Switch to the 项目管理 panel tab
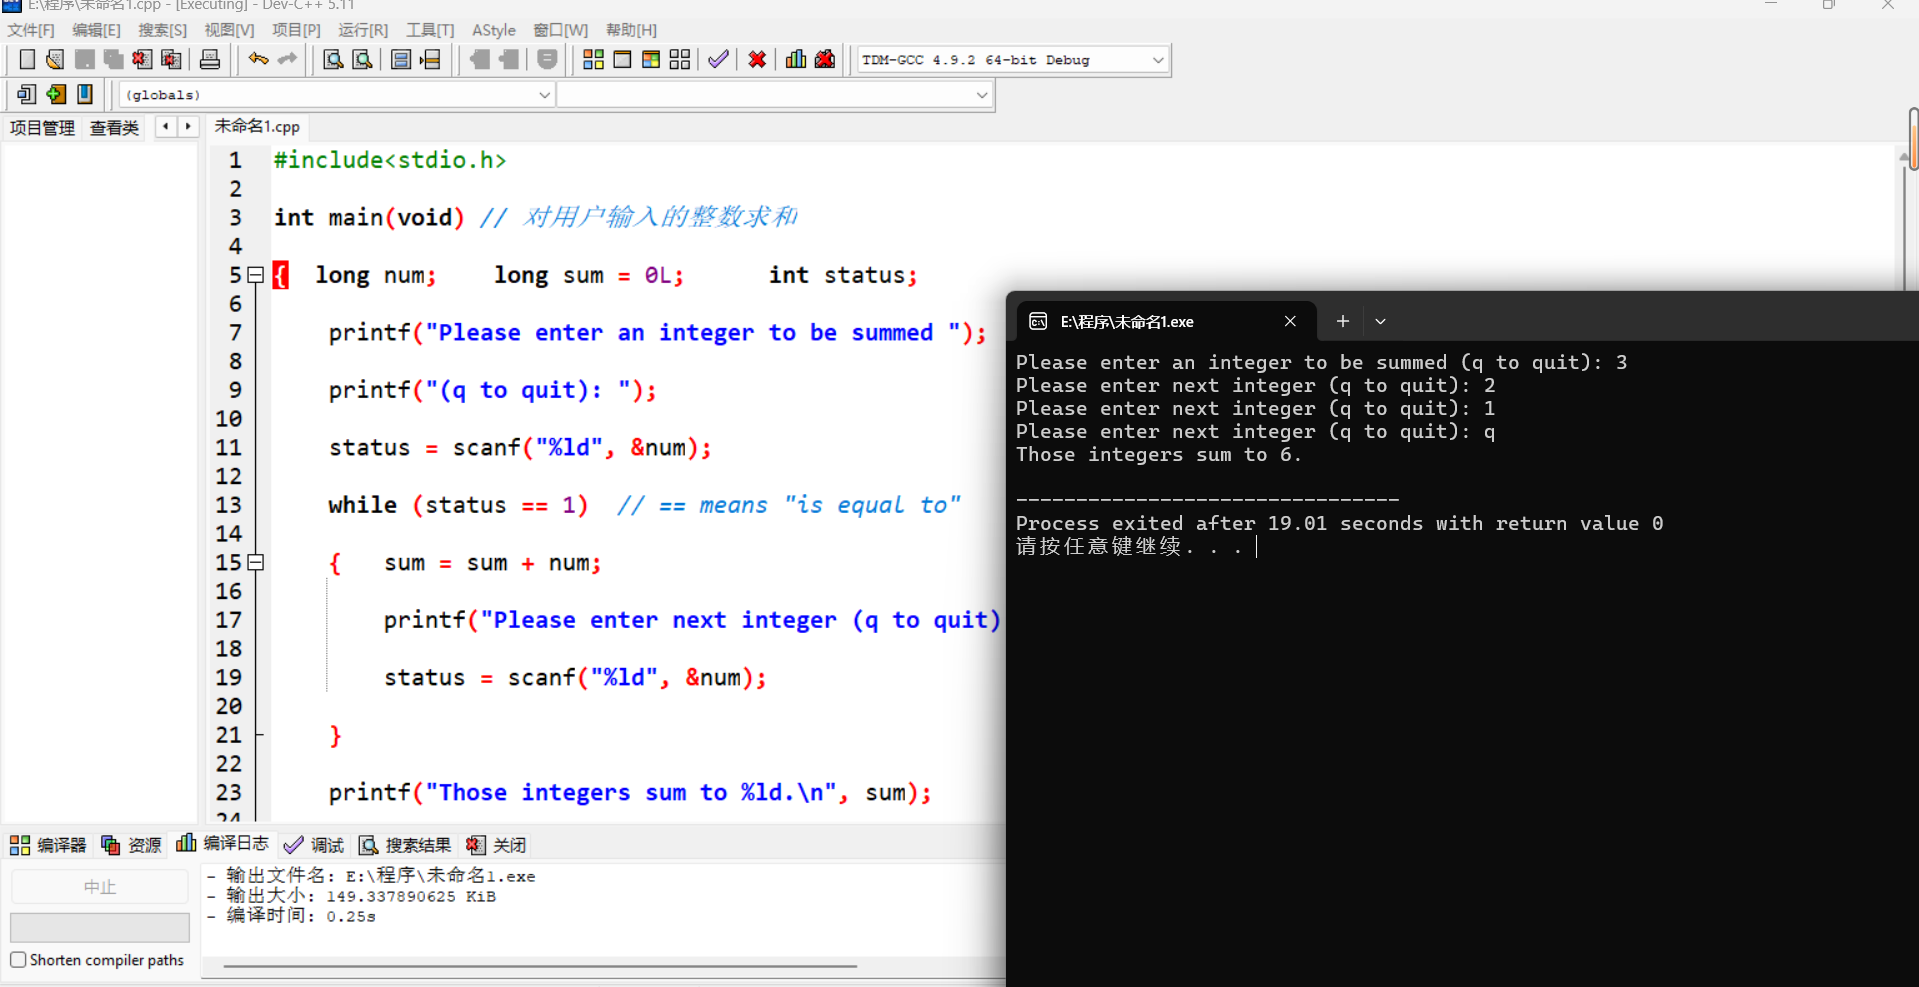1919x987 pixels. tap(42, 128)
